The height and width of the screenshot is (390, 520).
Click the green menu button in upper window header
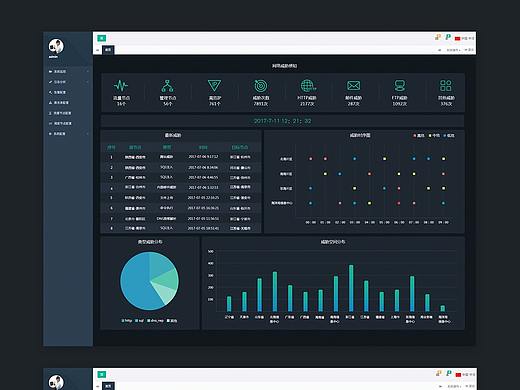[x=102, y=38]
